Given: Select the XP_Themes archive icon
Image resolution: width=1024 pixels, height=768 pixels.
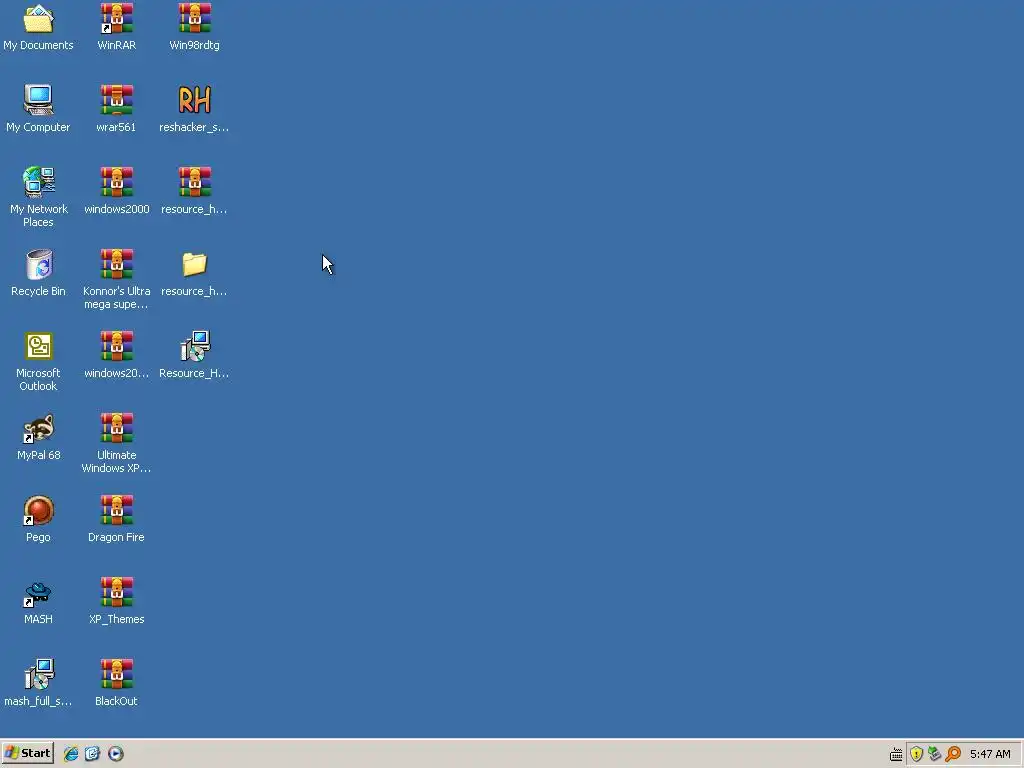Looking at the screenshot, I should (116, 592).
